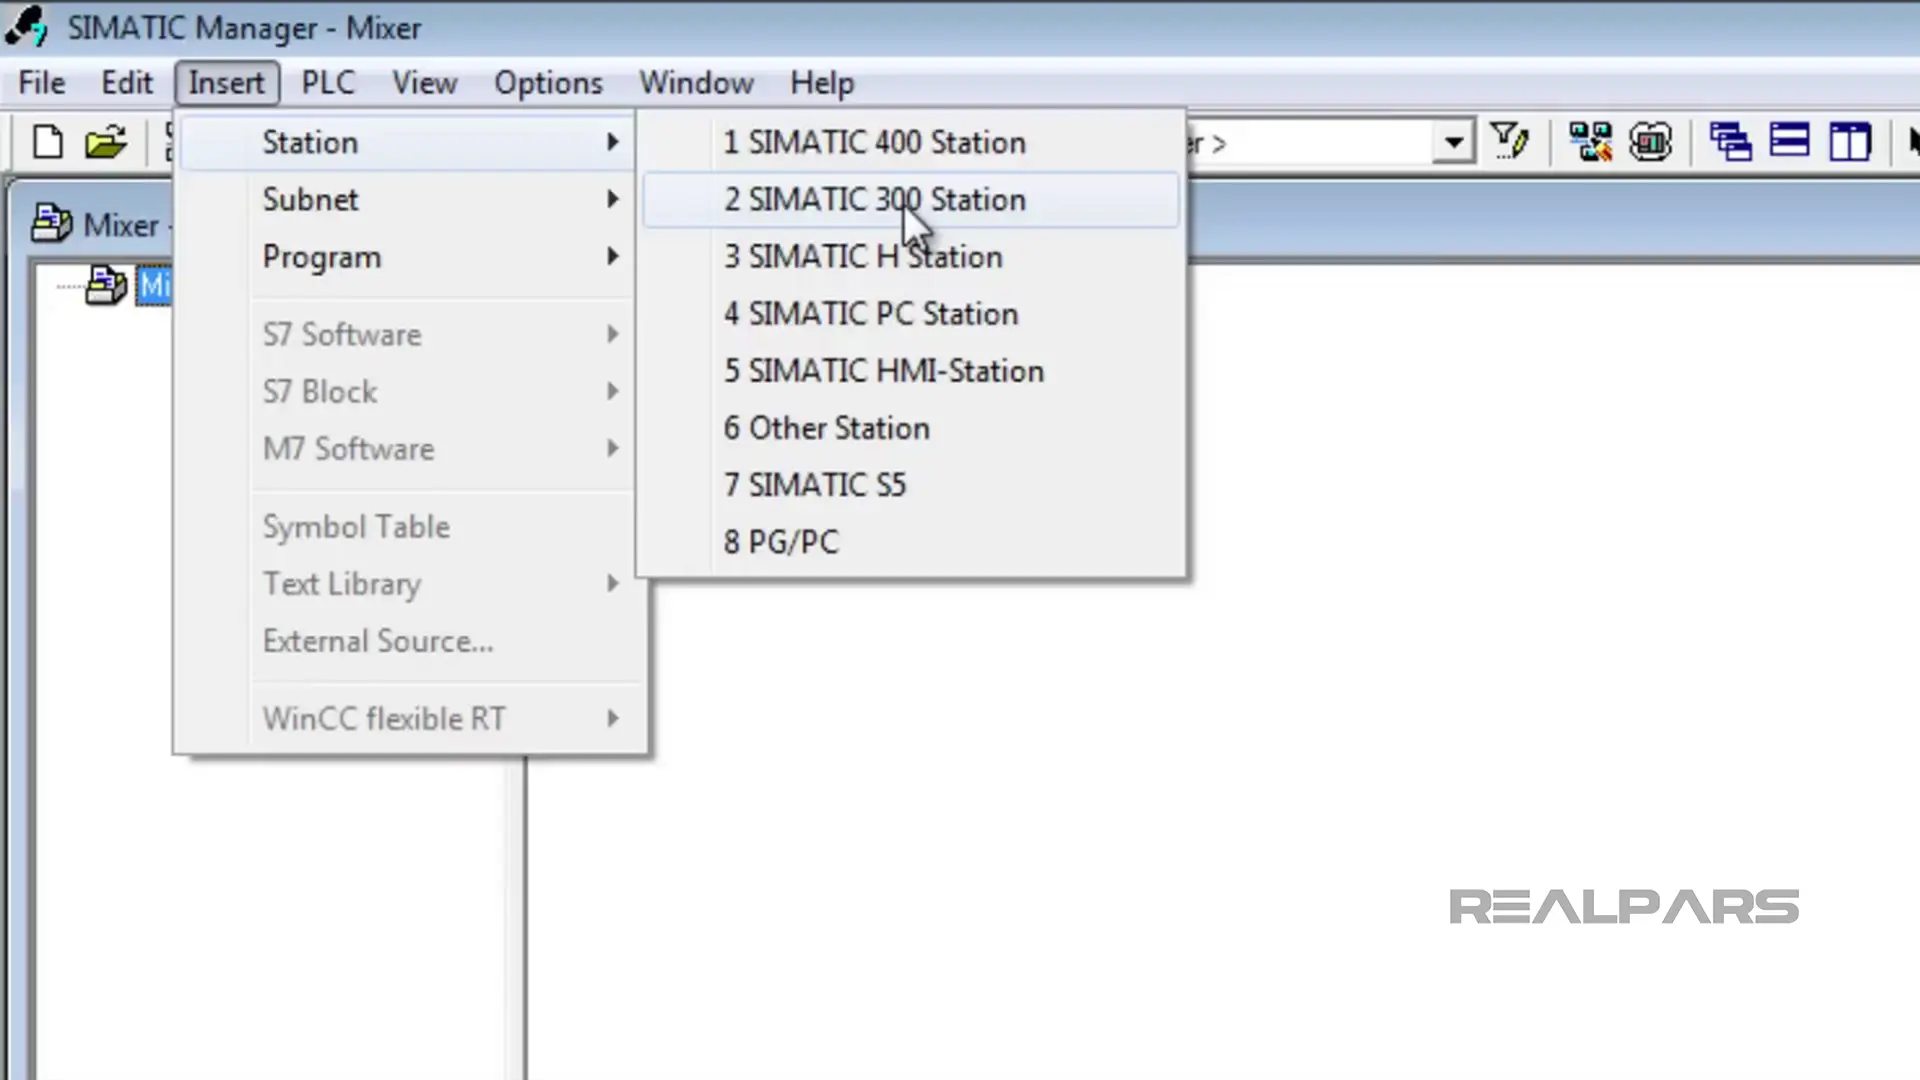Insert a SIMATIC PC Station
This screenshot has height=1080, width=1920.
[911, 313]
